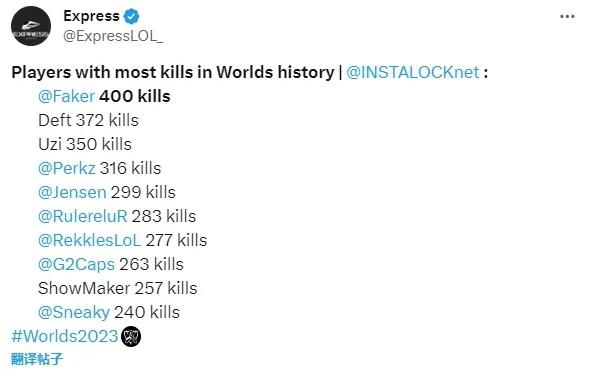592x371 pixels.
Task: Open the @INSTALOCKnet mention
Action: click(x=412, y=72)
